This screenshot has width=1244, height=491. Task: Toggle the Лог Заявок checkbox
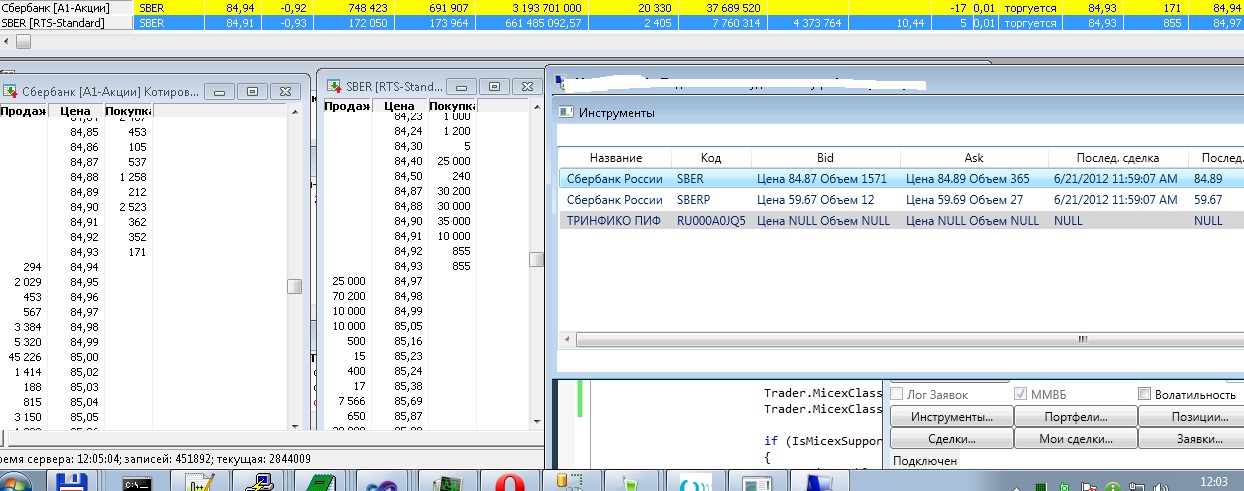pyautogui.click(x=896, y=394)
